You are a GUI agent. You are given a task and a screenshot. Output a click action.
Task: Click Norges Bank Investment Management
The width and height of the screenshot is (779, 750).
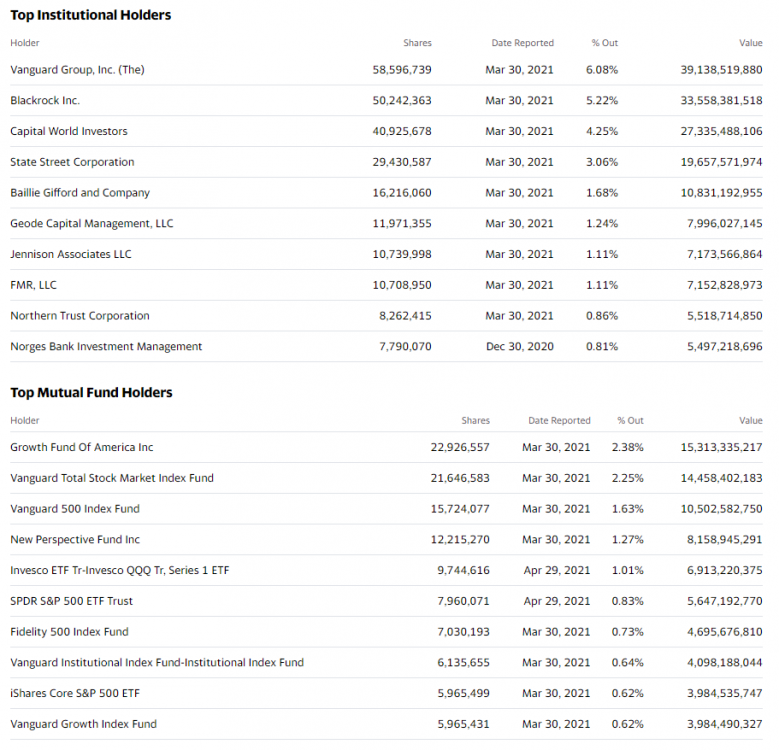click(106, 347)
